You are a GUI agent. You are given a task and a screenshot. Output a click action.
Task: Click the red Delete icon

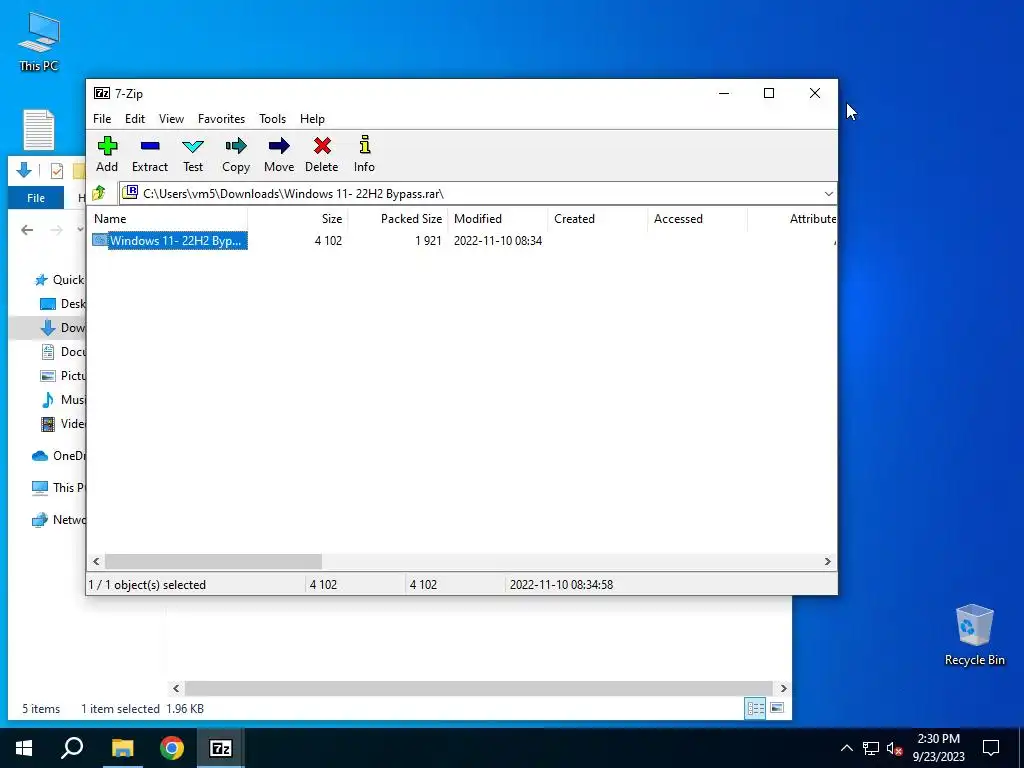pos(322,146)
